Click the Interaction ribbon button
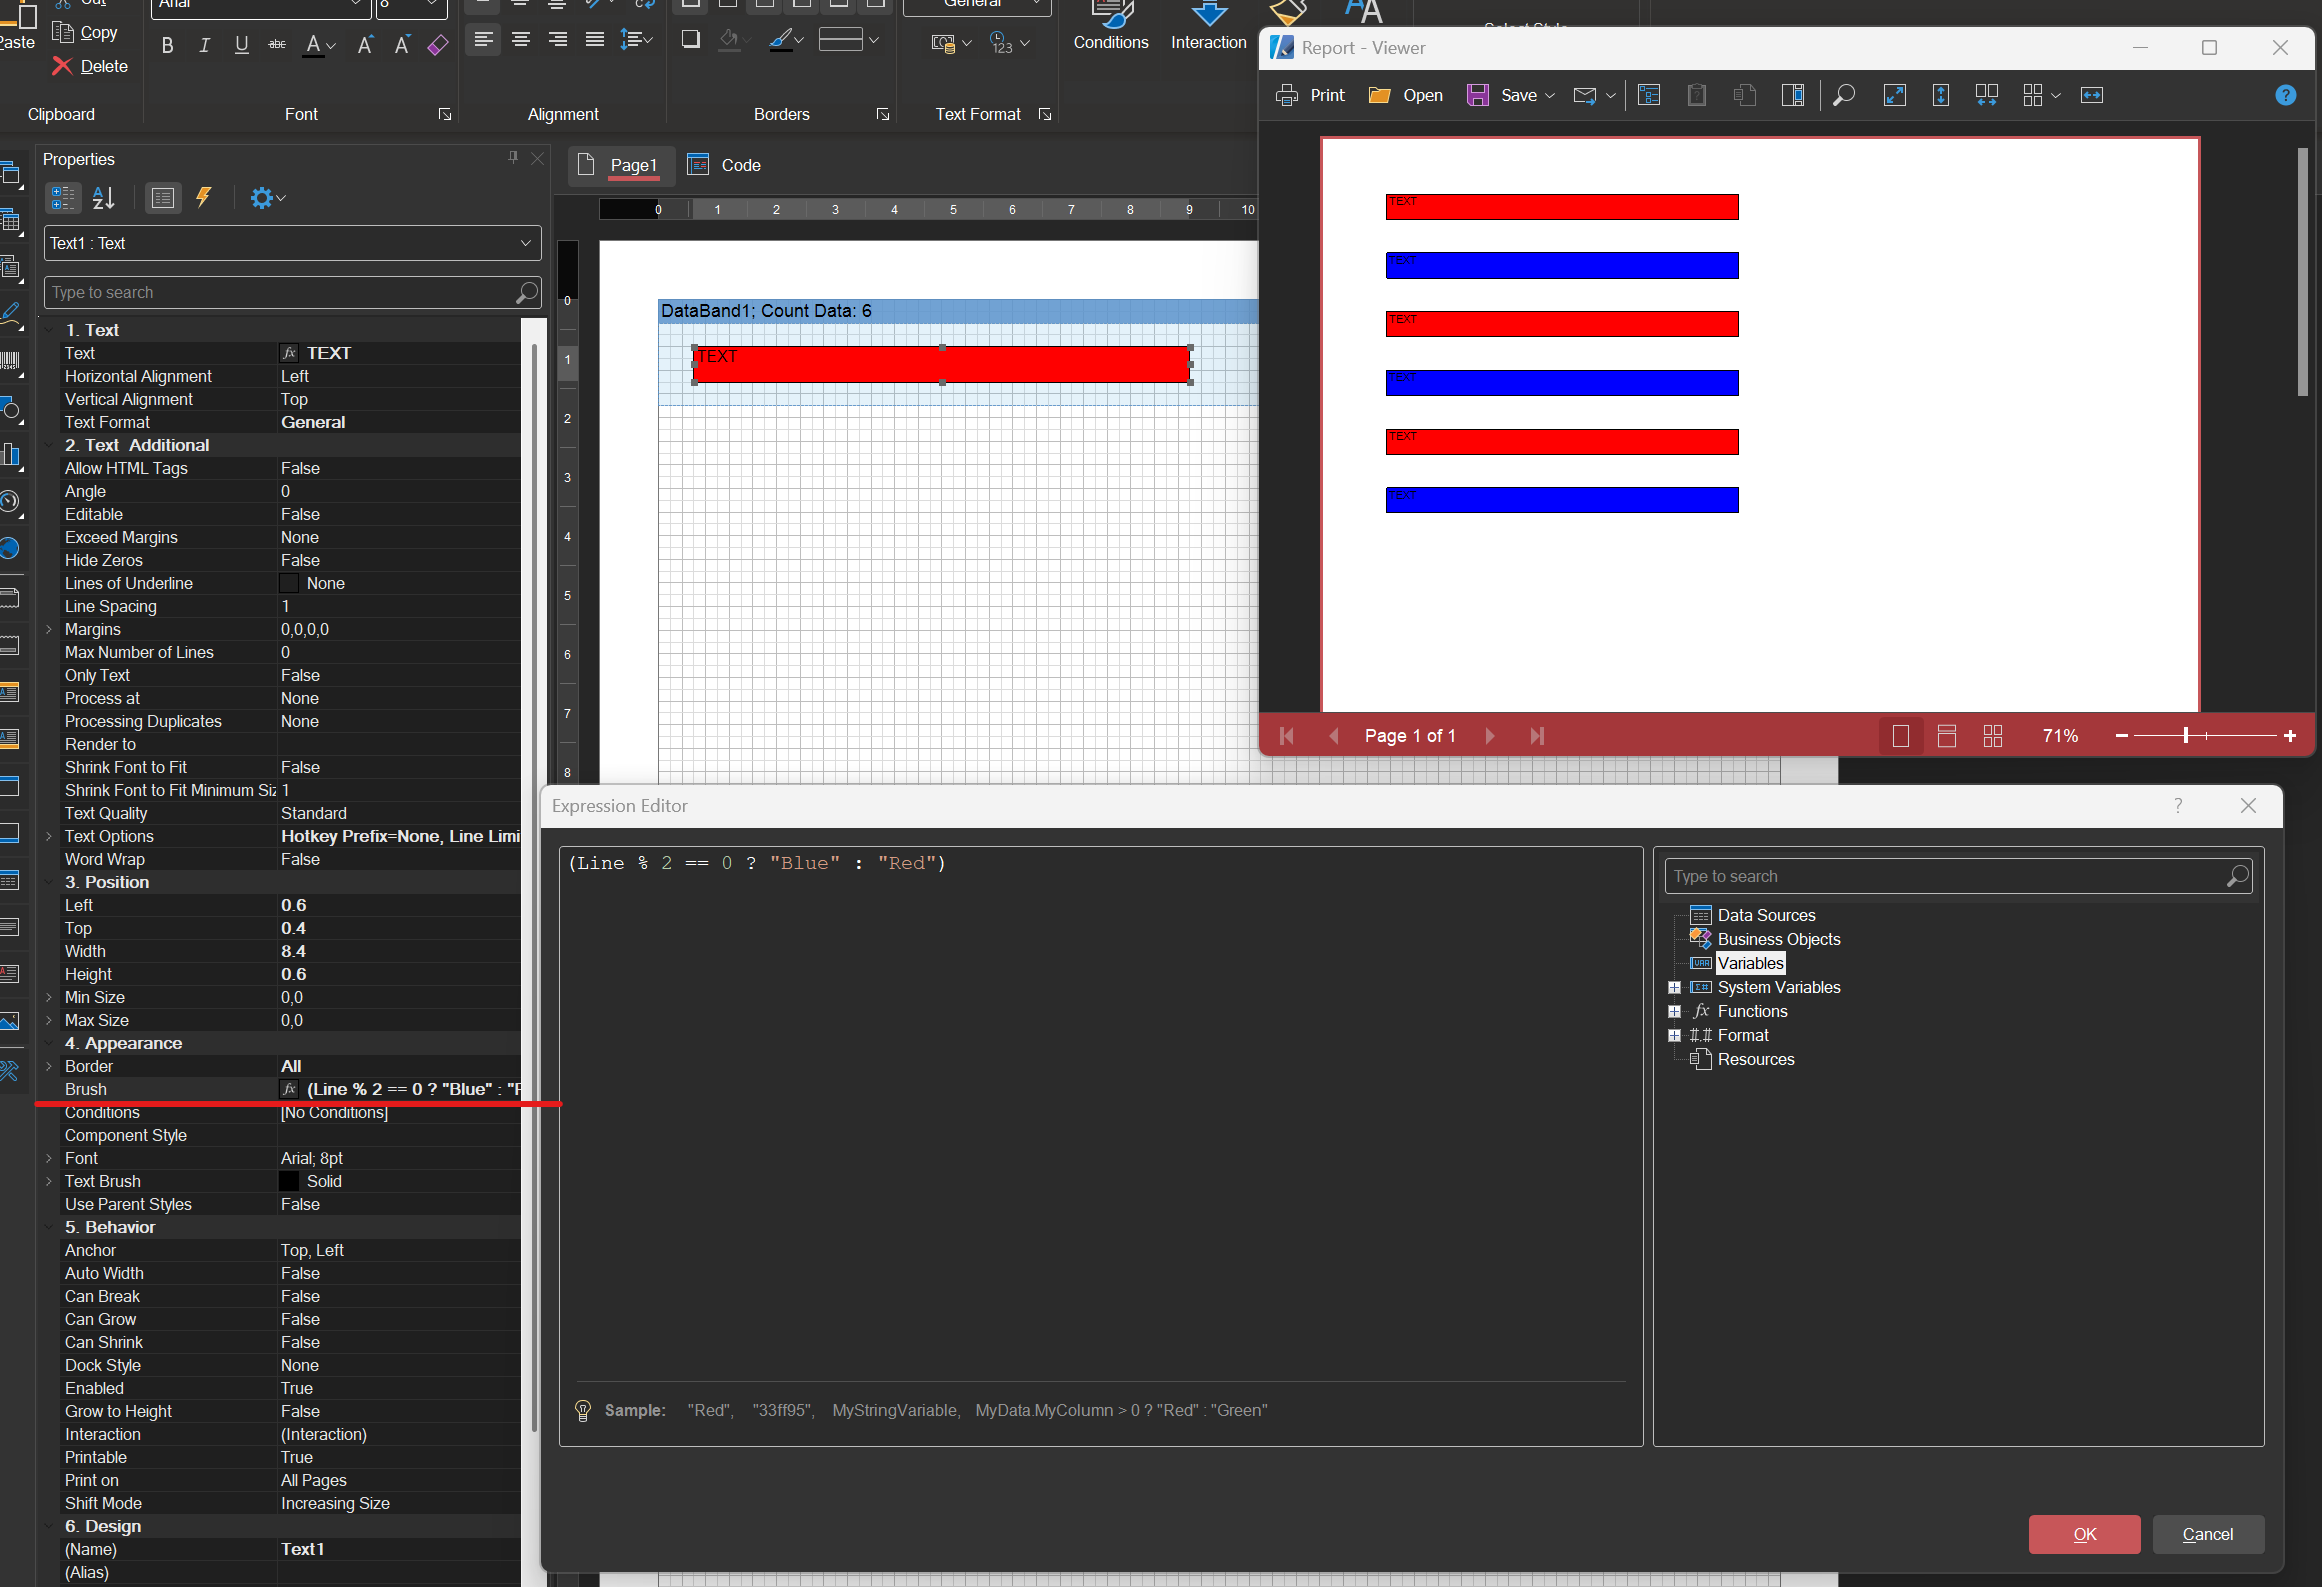 click(1208, 28)
